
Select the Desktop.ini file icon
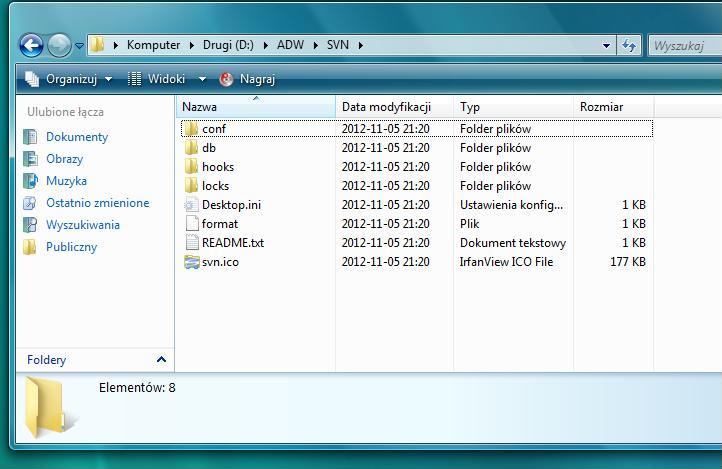pos(193,205)
